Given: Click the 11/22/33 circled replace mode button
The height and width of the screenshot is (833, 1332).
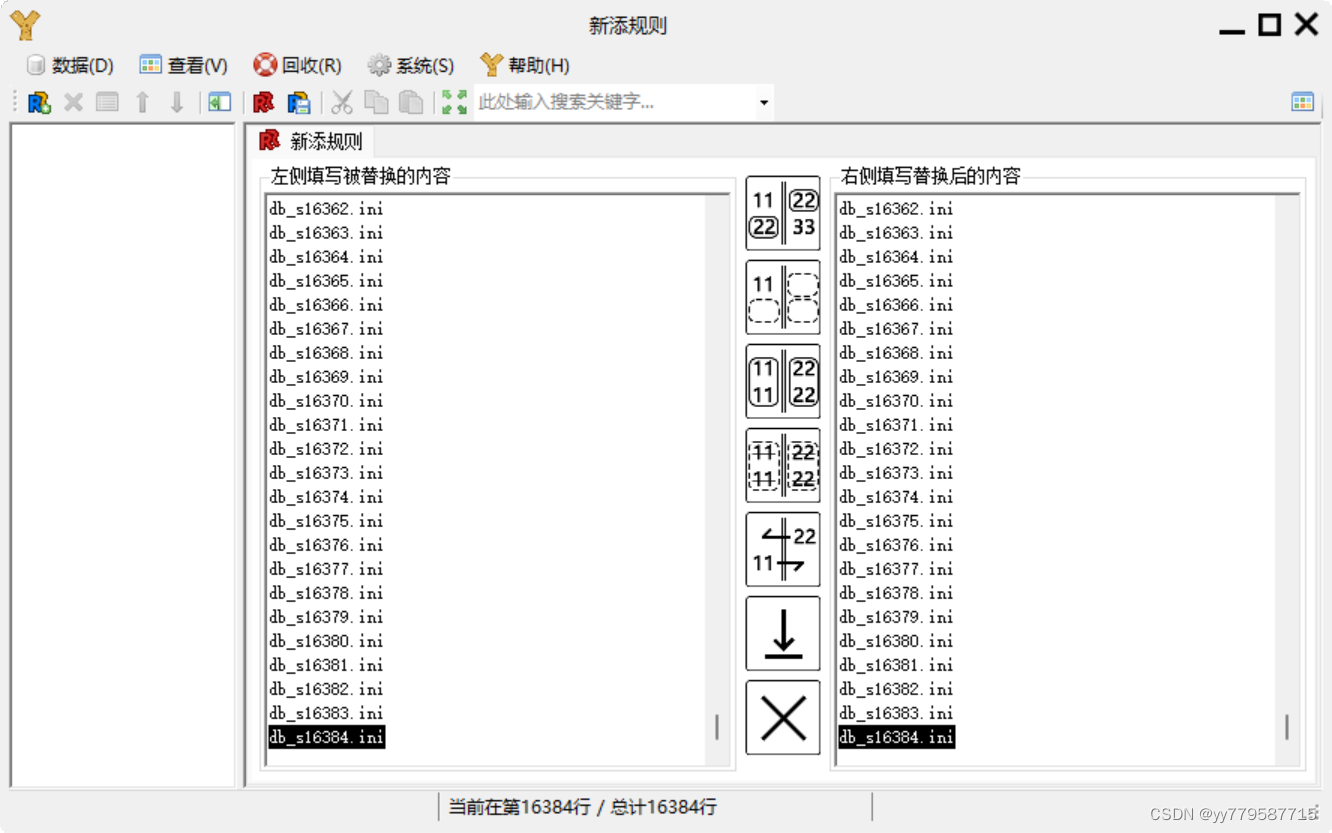Looking at the screenshot, I should point(783,213).
